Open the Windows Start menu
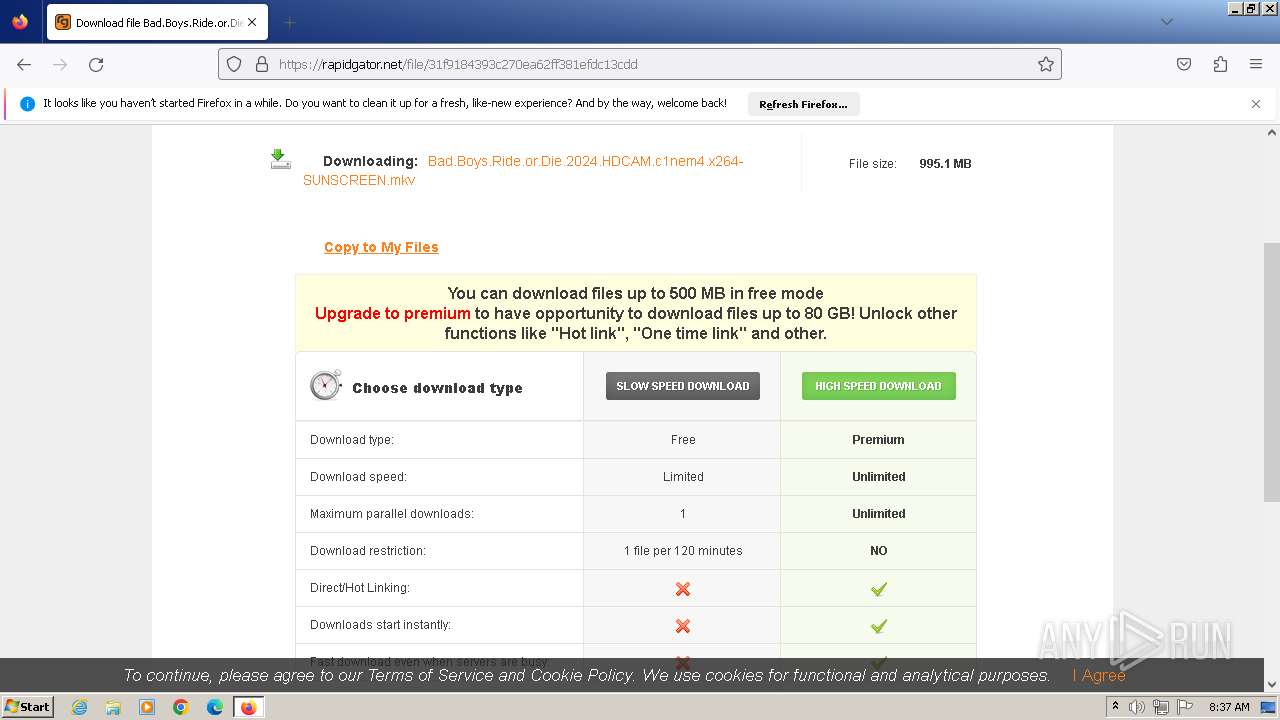 coord(27,706)
